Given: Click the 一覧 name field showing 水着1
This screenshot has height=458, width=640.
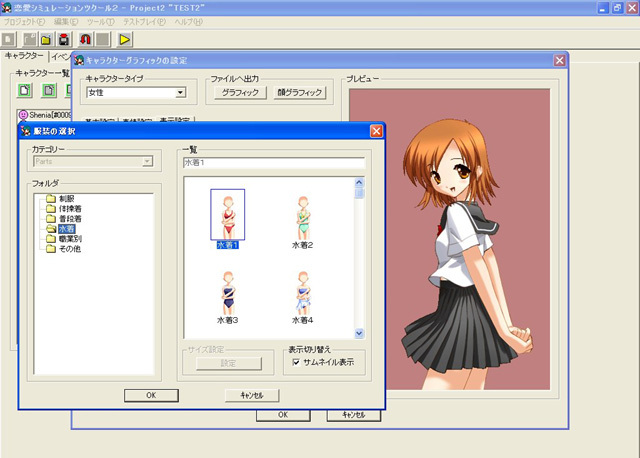Looking at the screenshot, I should pyautogui.click(x=273, y=163).
